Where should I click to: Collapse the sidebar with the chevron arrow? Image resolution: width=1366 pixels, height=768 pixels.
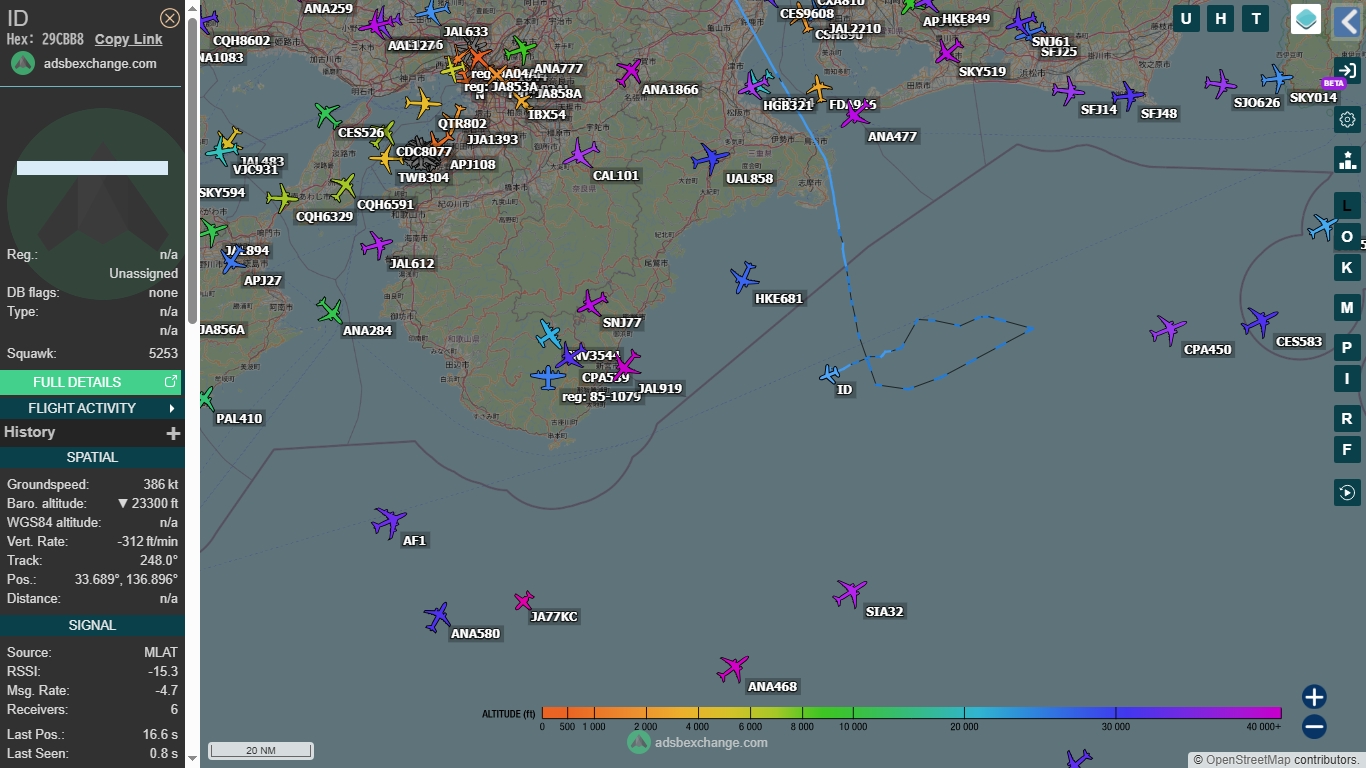(x=1347, y=20)
